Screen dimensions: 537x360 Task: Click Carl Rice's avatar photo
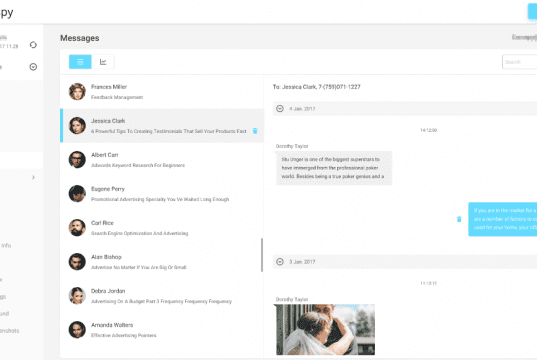click(x=77, y=227)
